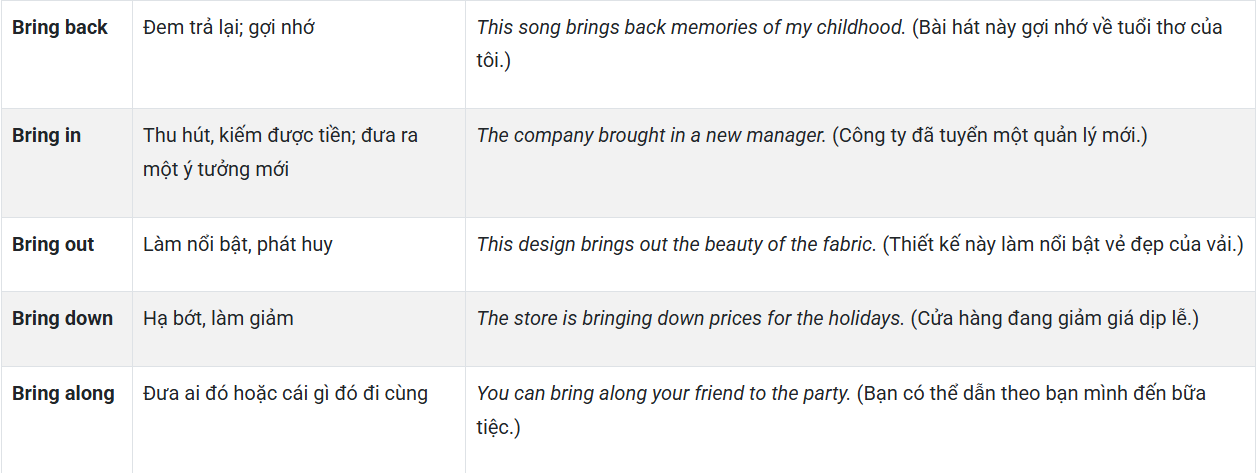The height and width of the screenshot is (473, 1256).
Task: Click the "Bring out" bold term
Action: point(53,245)
